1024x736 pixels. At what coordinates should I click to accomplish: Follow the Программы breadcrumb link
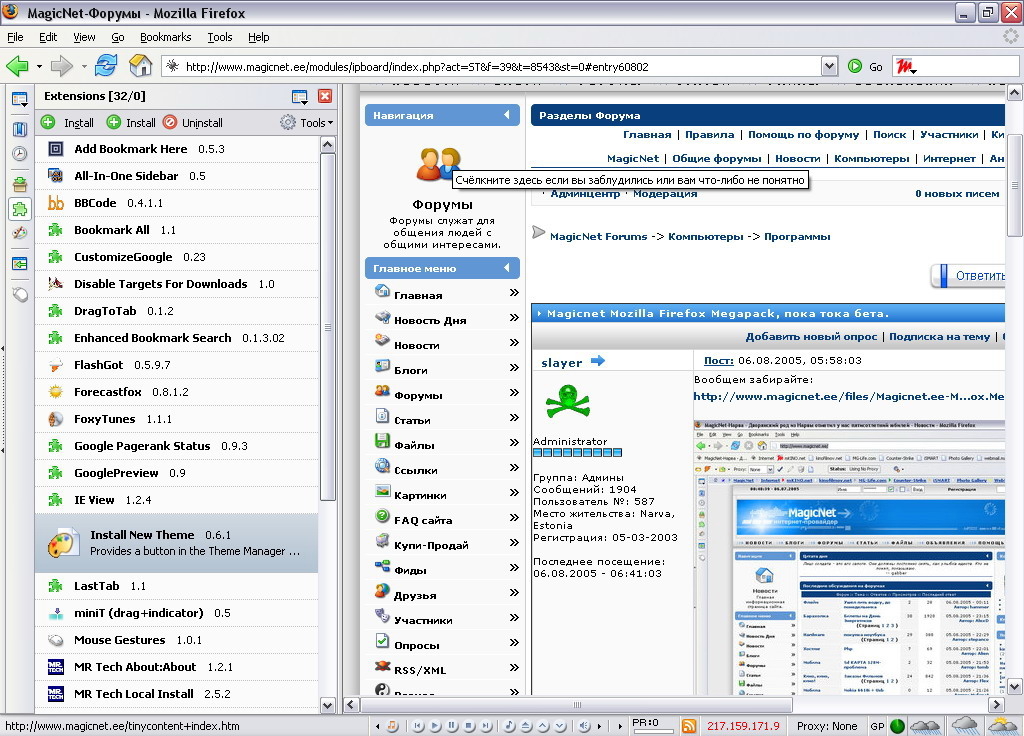pyautogui.click(x=797, y=236)
